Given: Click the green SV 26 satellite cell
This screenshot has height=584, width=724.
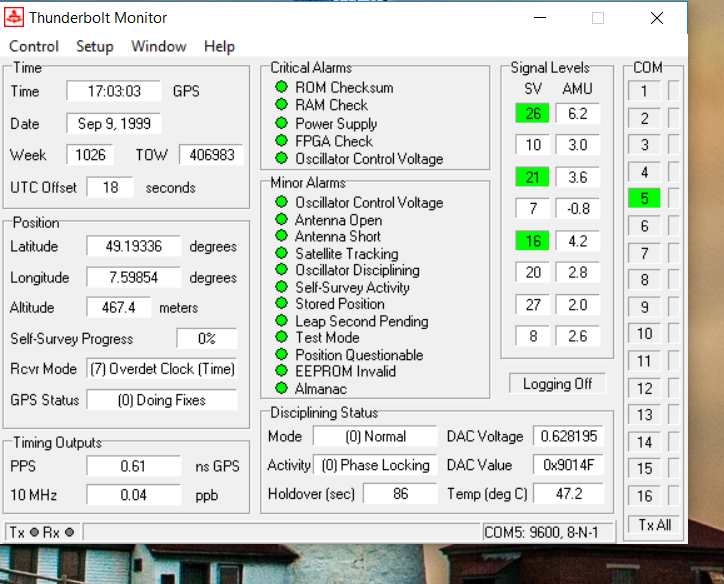Looking at the screenshot, I should pyautogui.click(x=532, y=113).
